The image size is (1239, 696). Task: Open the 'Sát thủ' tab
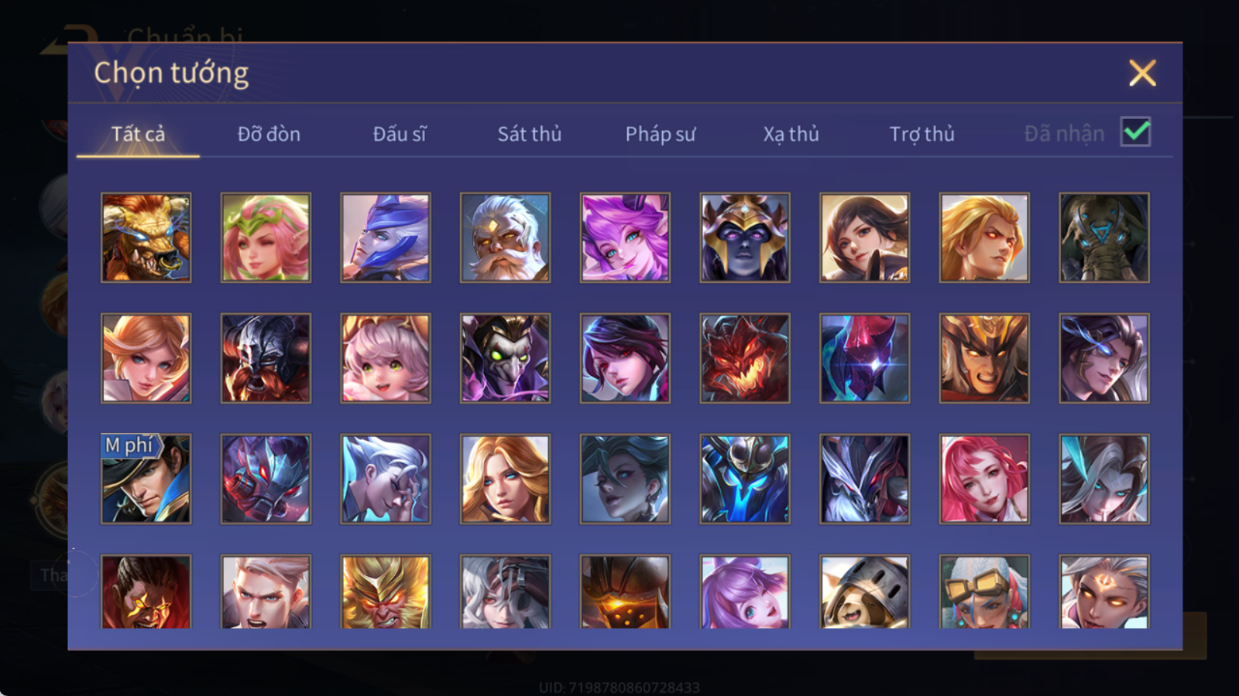tap(530, 134)
